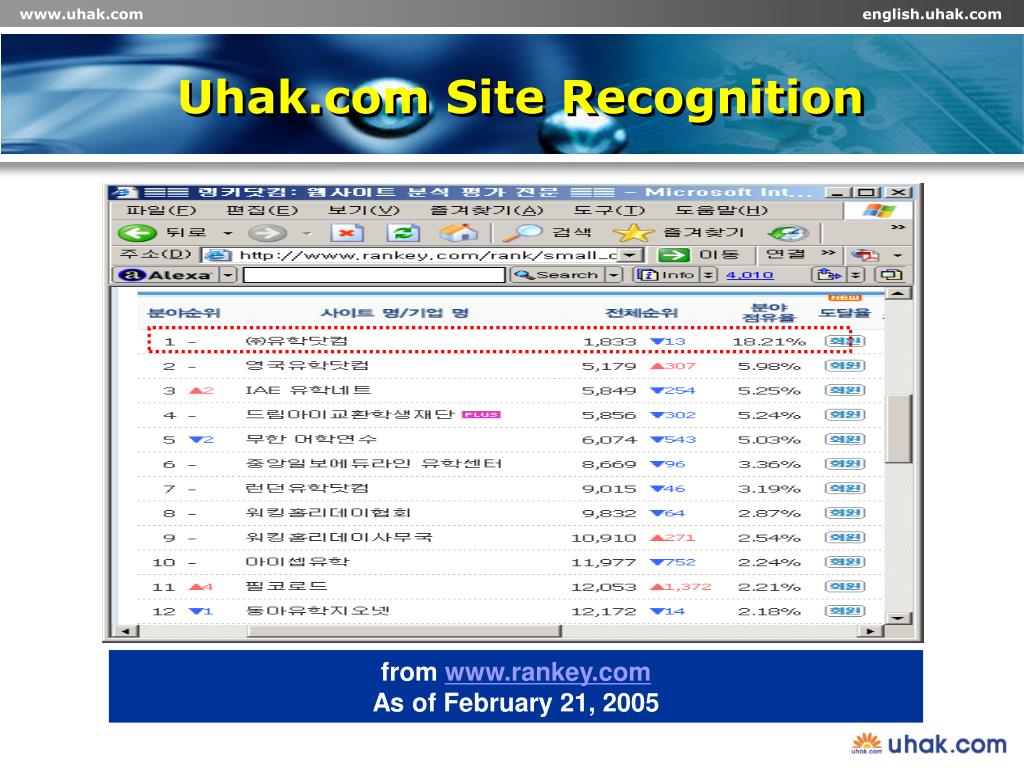Viewport: 1024px width, 768px height.
Task: Click site name 중앙일보에듀라인 유학센터
Action: 374,463
